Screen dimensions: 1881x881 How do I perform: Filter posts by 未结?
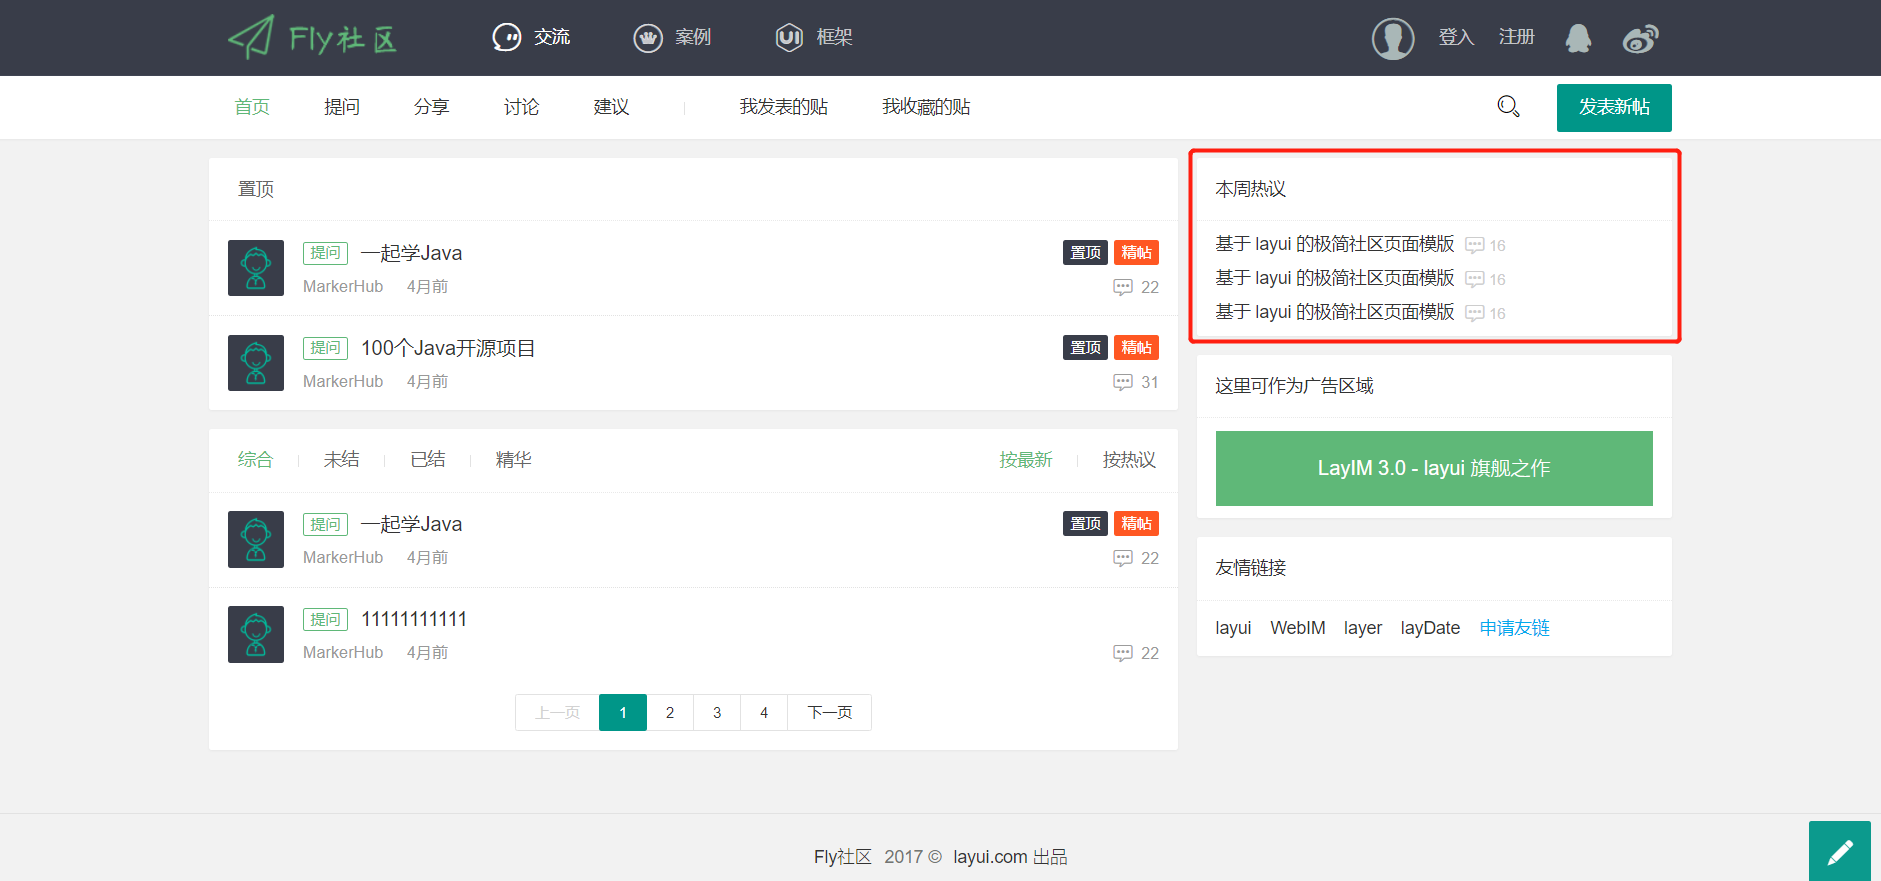[341, 460]
